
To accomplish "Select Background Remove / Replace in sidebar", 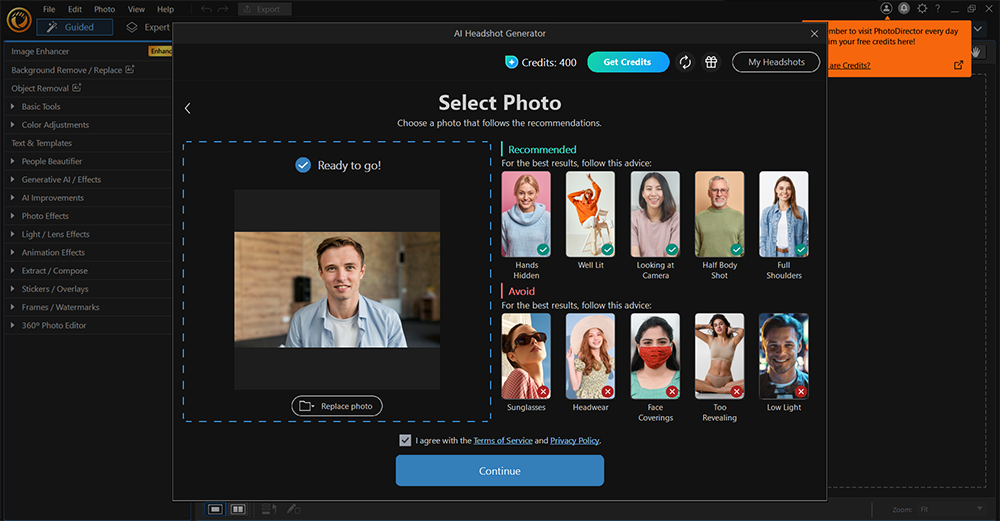I will click(88, 70).
